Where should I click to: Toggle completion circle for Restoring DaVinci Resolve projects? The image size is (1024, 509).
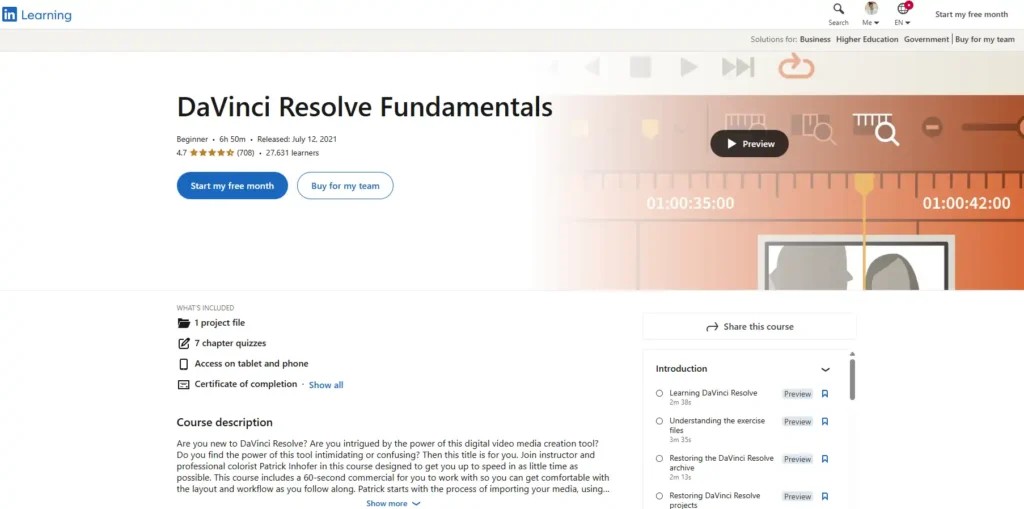659,496
